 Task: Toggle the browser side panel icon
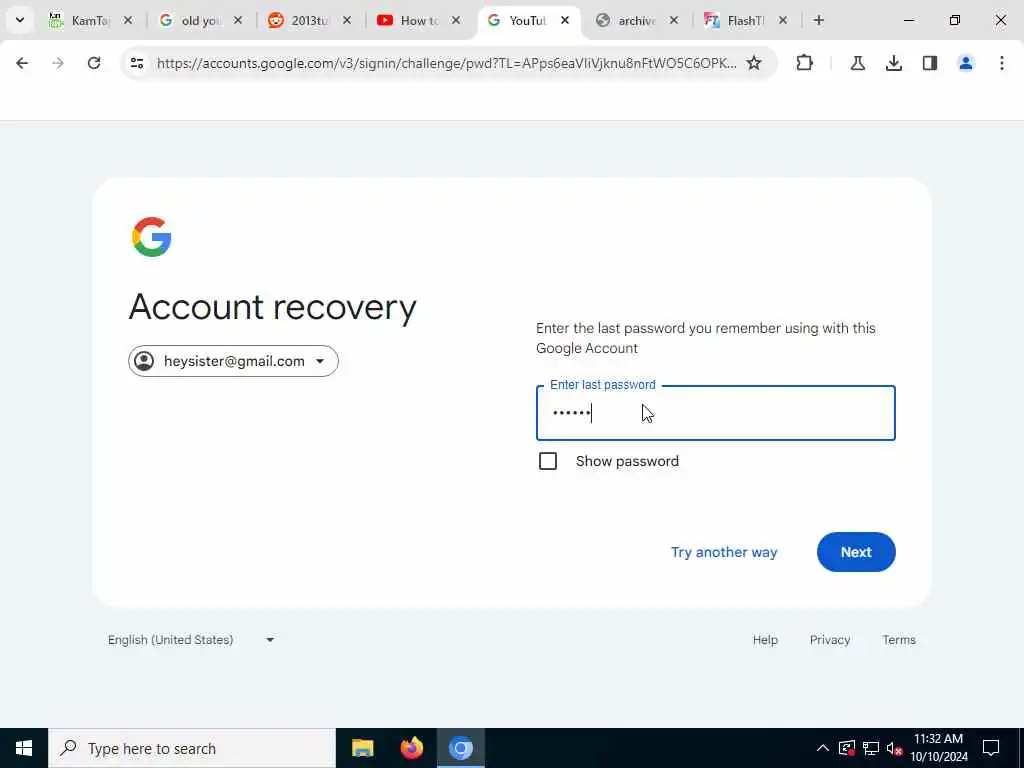point(930,63)
